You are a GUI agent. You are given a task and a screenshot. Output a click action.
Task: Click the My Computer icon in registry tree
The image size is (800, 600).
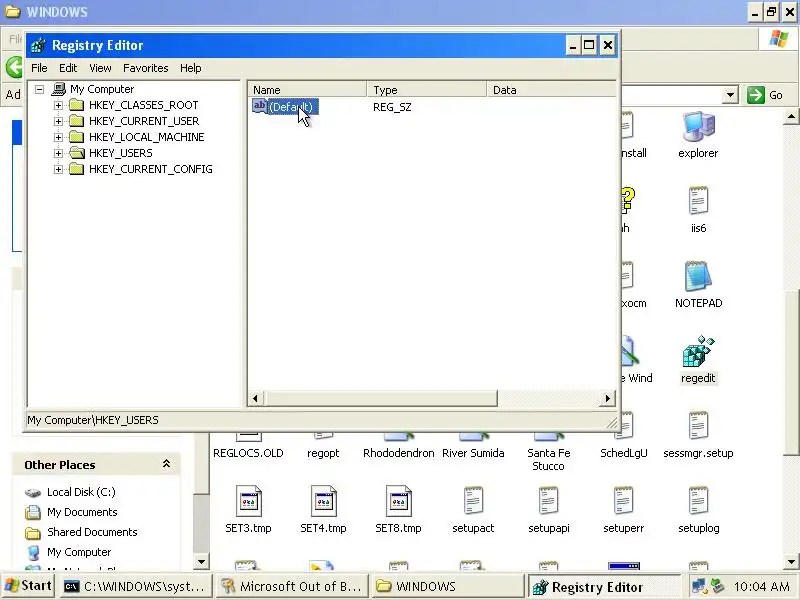pos(59,89)
